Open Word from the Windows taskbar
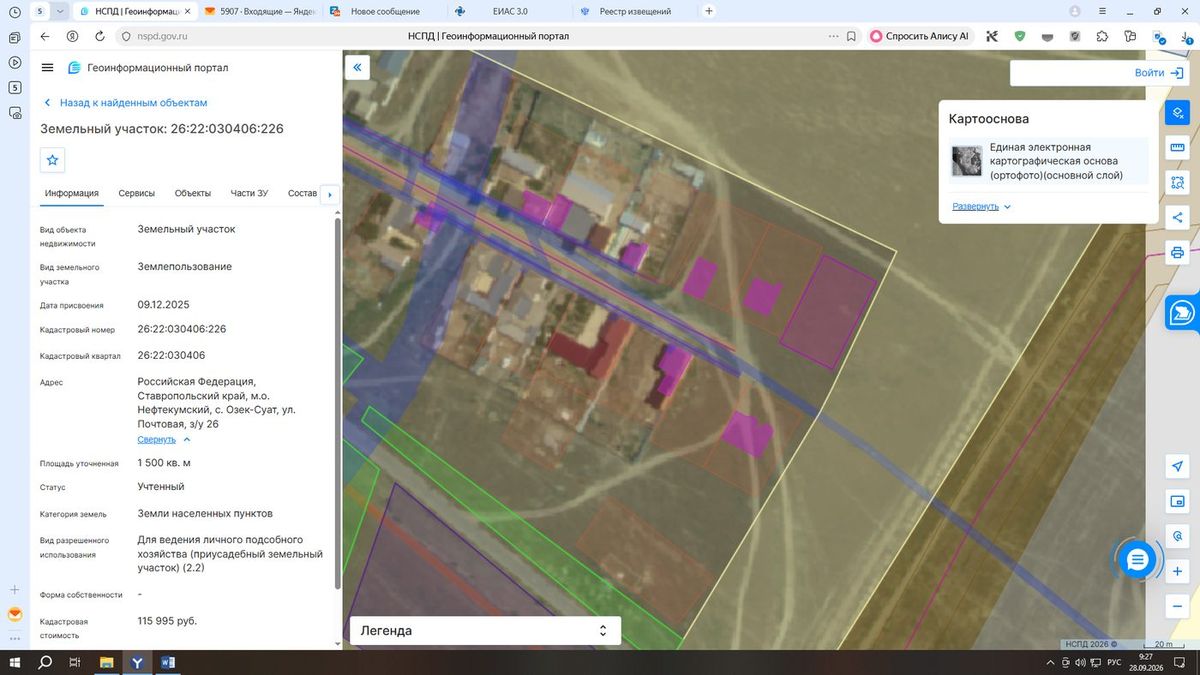Image resolution: width=1200 pixels, height=675 pixels. (x=167, y=662)
